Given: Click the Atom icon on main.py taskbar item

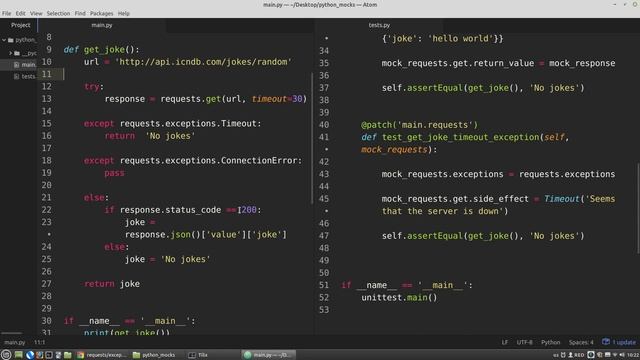Looking at the screenshot, I should click(247, 355).
